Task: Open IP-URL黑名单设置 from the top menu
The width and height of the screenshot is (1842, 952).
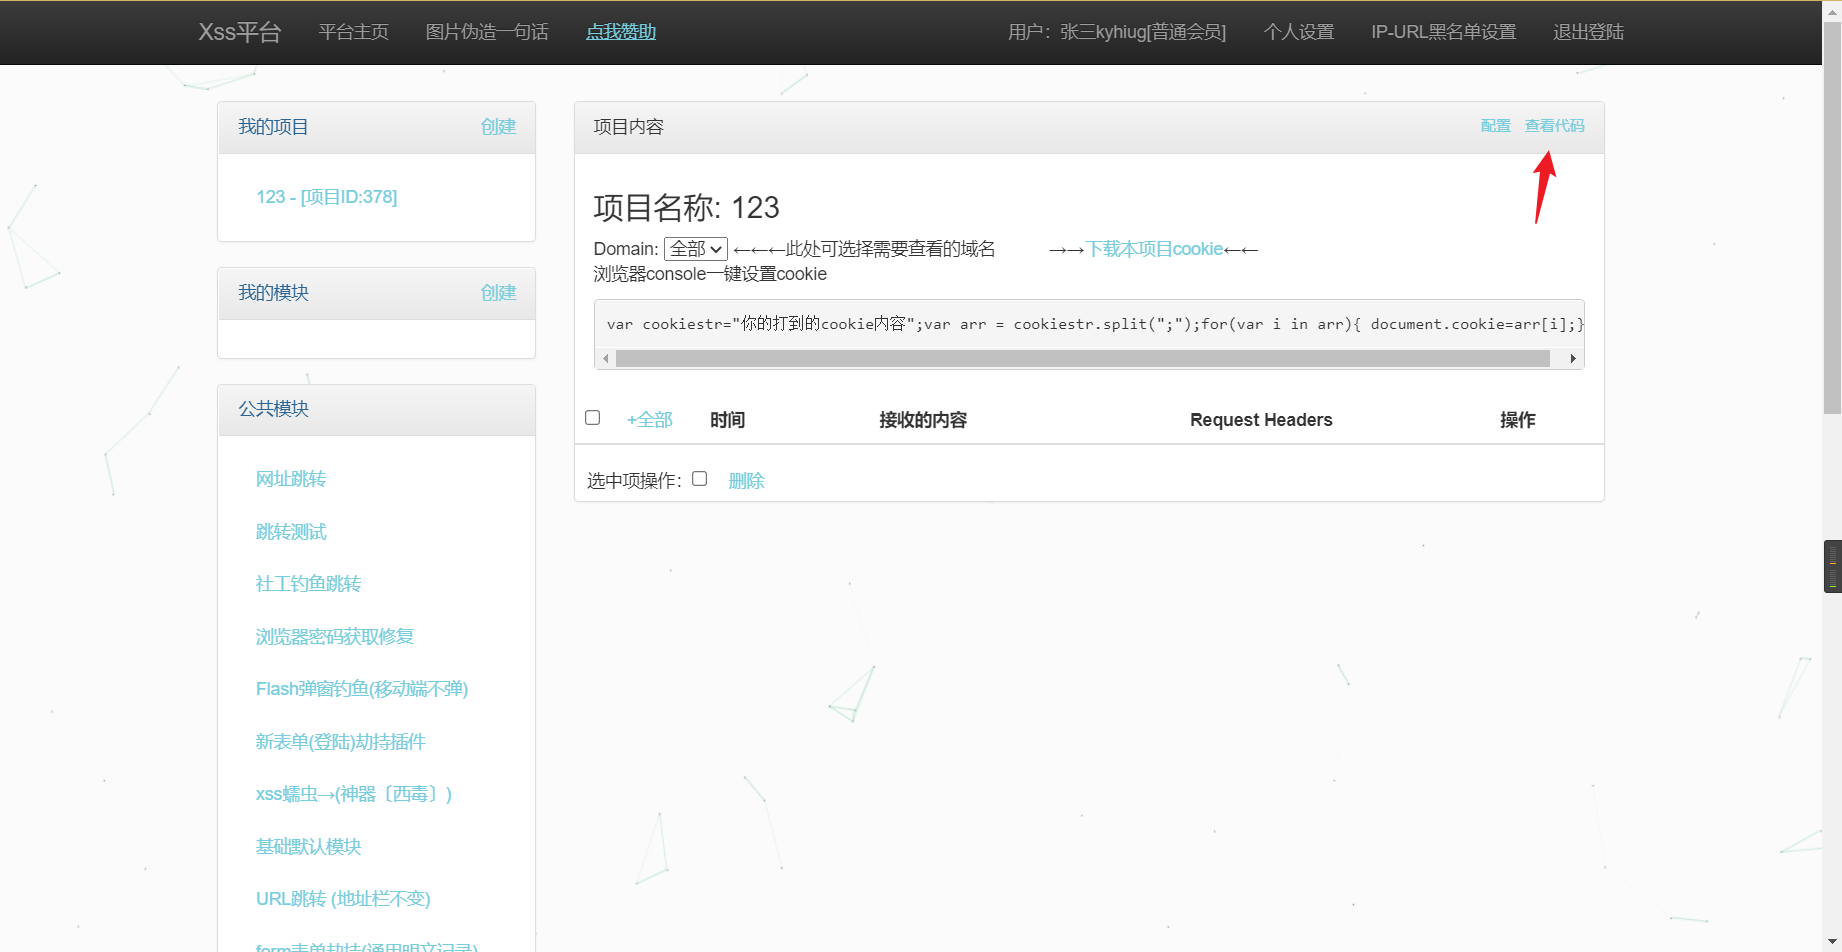Action: pos(1443,31)
